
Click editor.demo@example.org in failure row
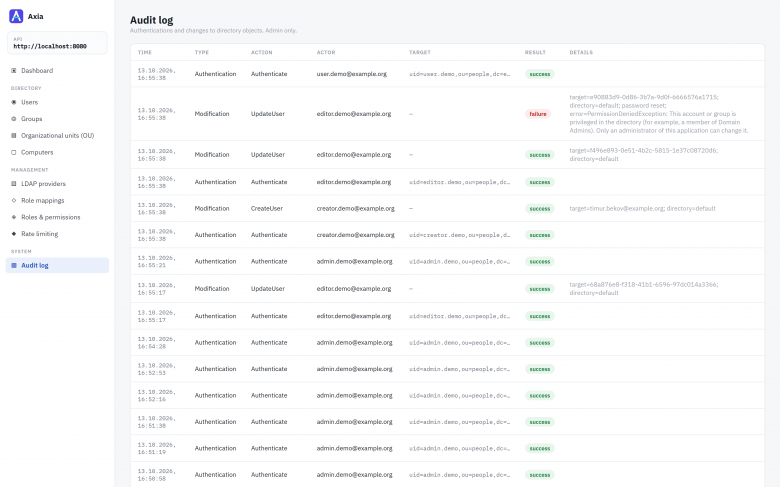(354, 114)
